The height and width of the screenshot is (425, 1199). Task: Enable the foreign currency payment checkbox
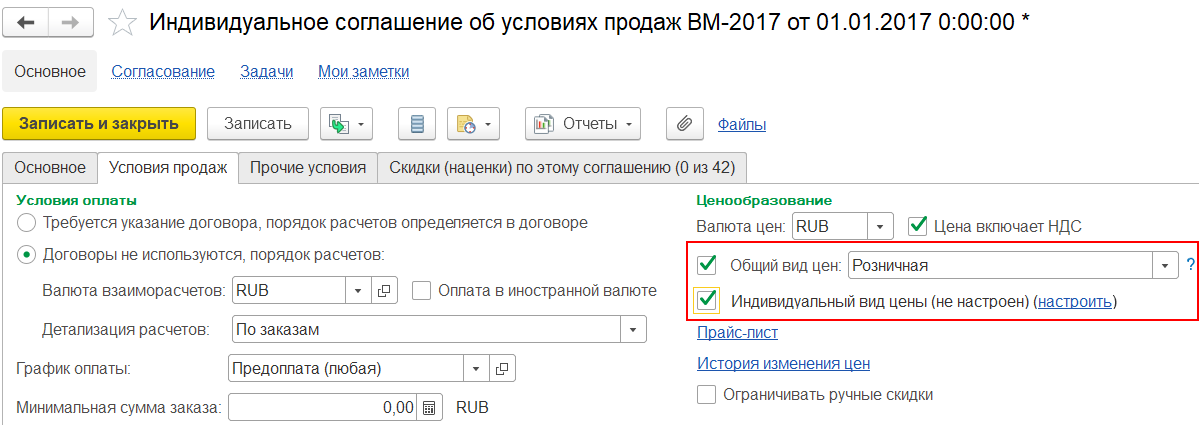(421, 291)
